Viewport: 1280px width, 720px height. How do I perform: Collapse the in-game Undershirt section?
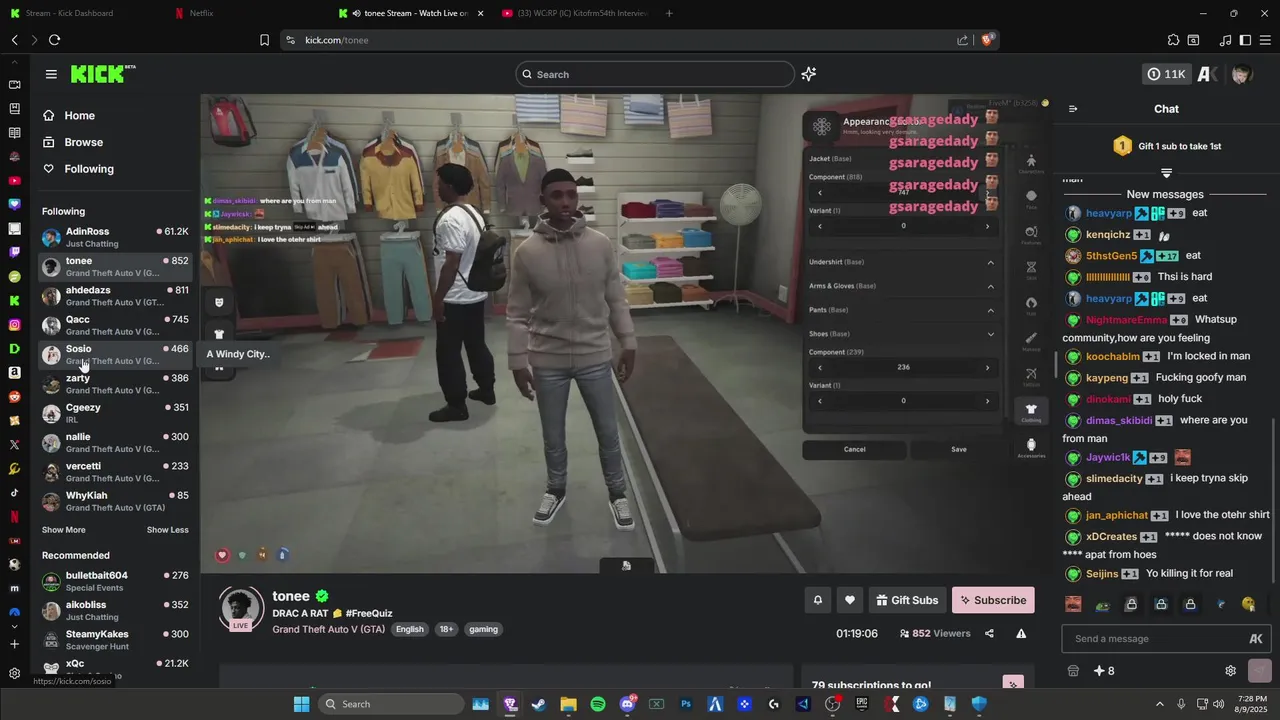click(x=991, y=262)
